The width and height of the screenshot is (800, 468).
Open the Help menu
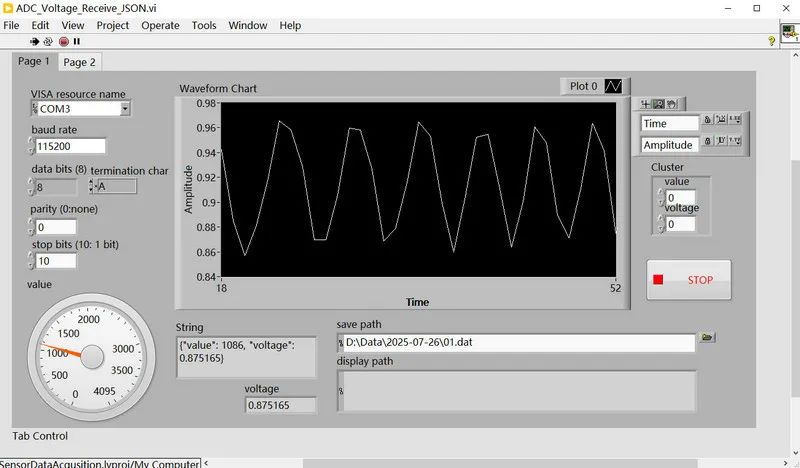coord(290,25)
